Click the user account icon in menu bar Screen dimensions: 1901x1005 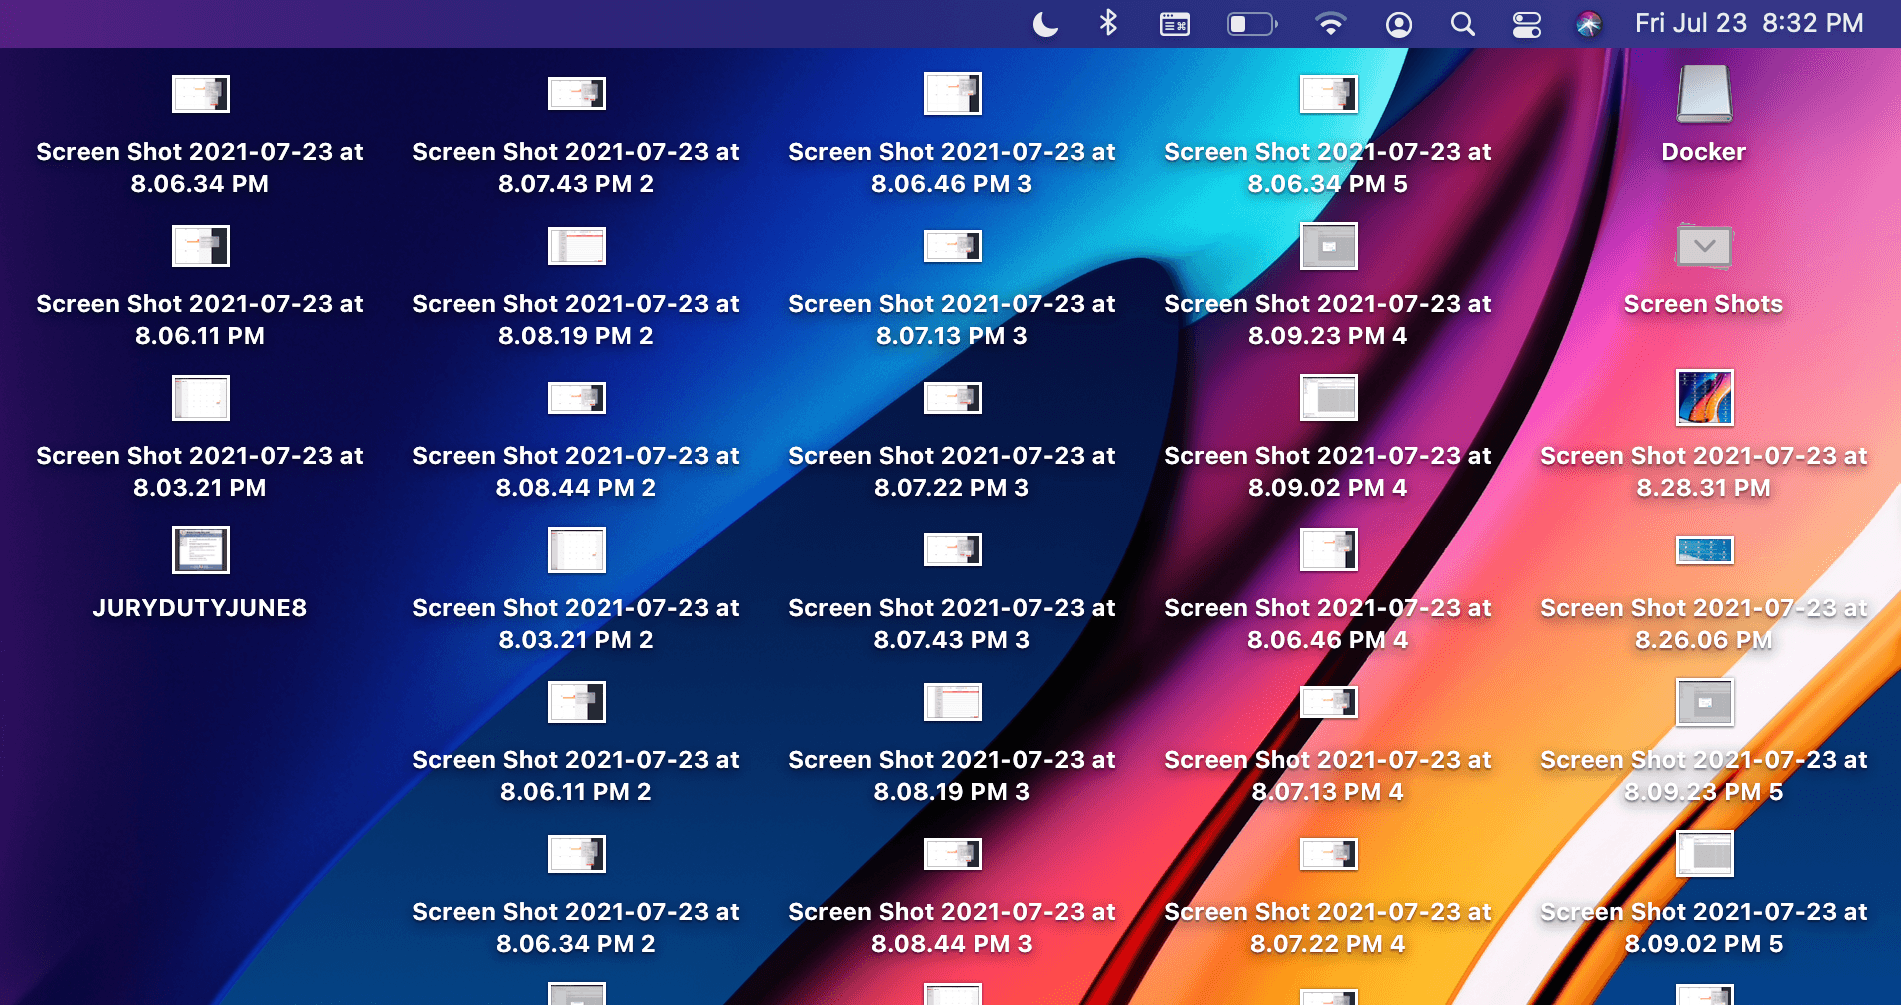click(1398, 24)
